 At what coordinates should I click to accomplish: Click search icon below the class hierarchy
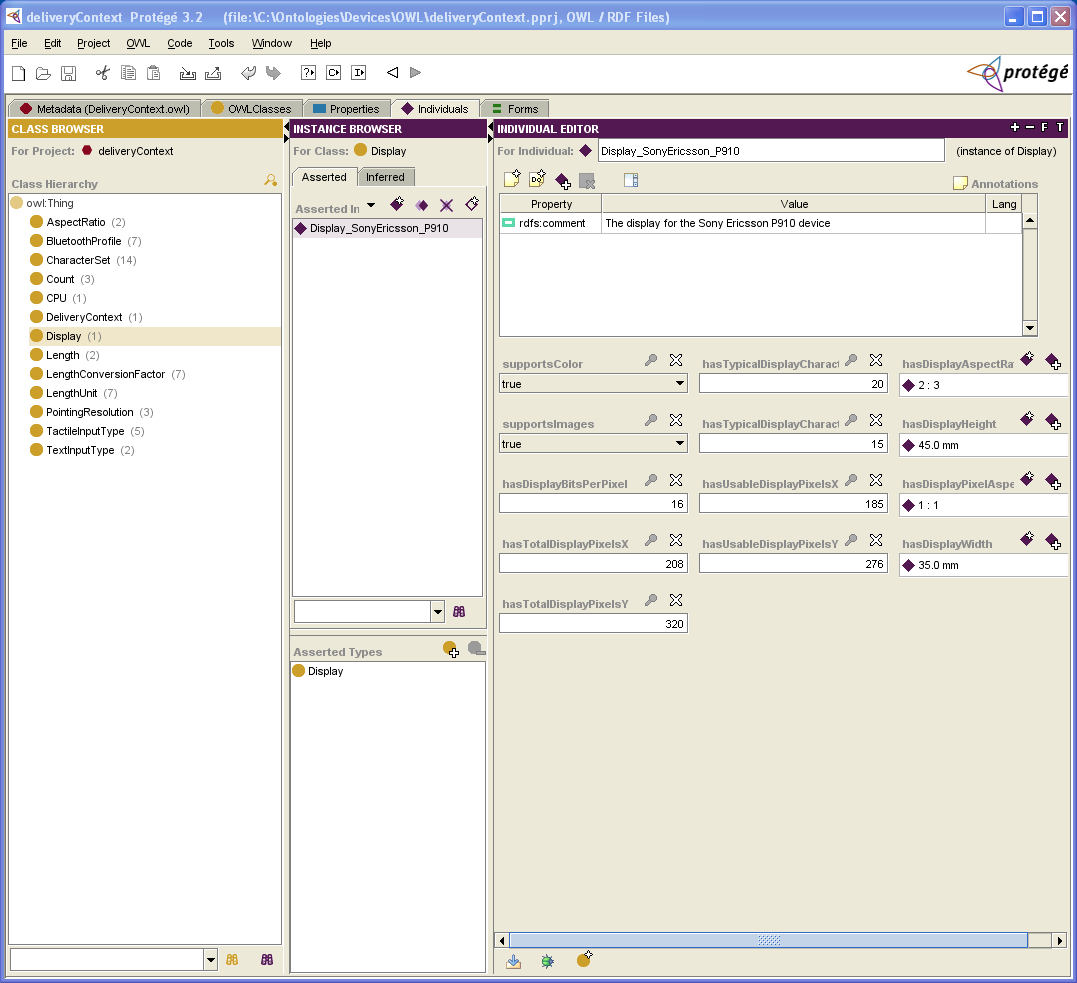tap(232, 959)
